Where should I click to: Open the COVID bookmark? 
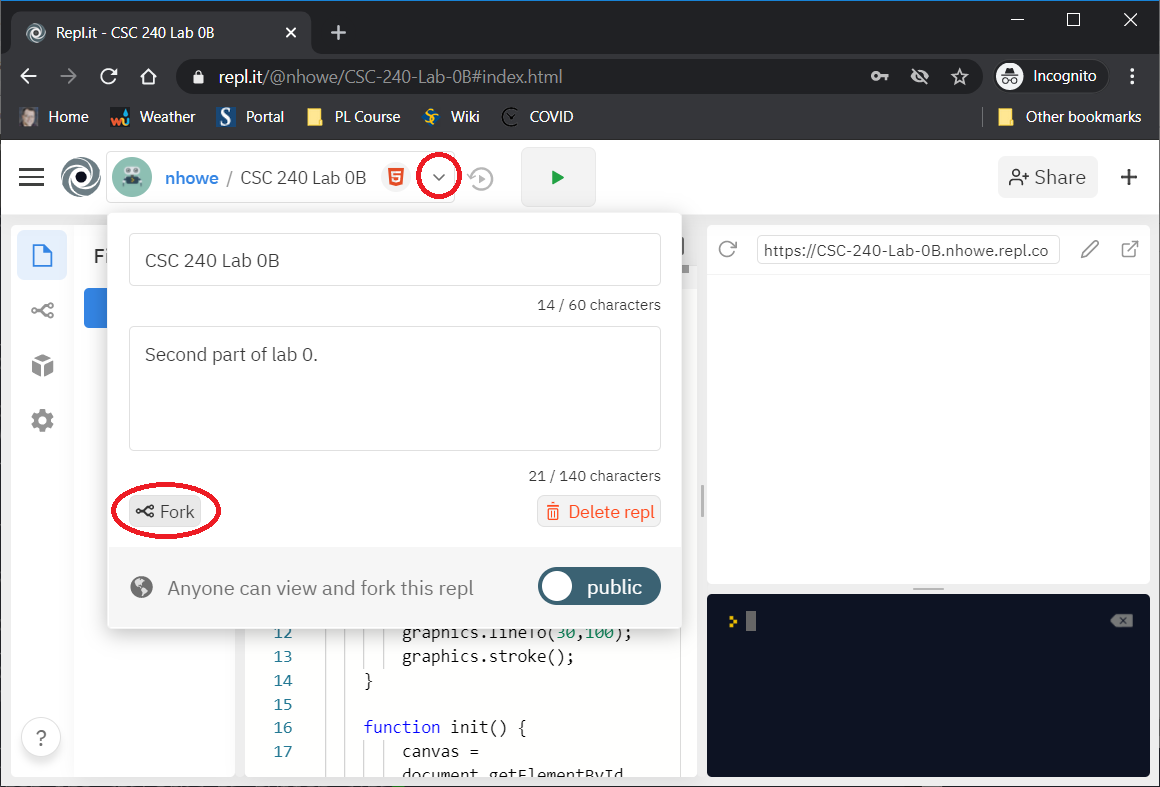click(x=537, y=117)
